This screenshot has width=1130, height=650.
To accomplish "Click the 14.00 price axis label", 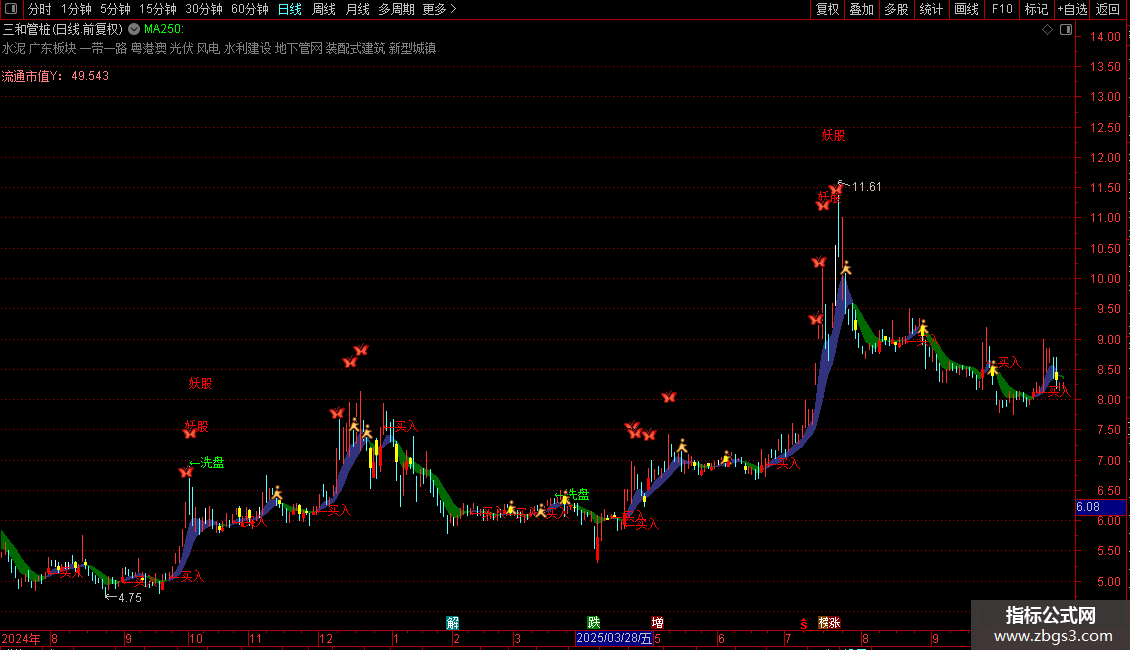I will (1105, 37).
